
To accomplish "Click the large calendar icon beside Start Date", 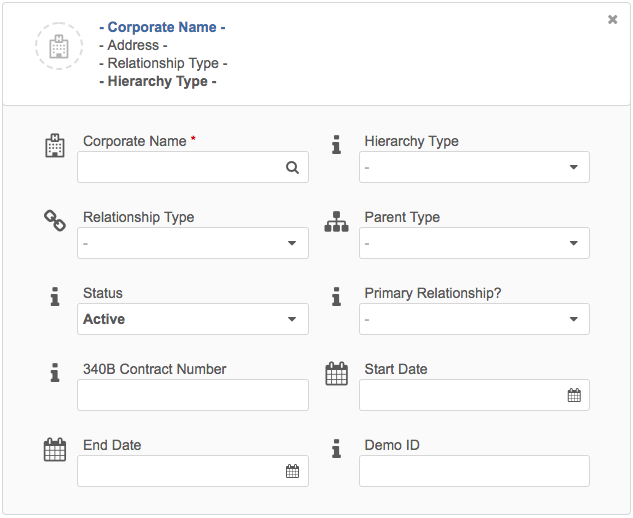I will tap(336, 373).
